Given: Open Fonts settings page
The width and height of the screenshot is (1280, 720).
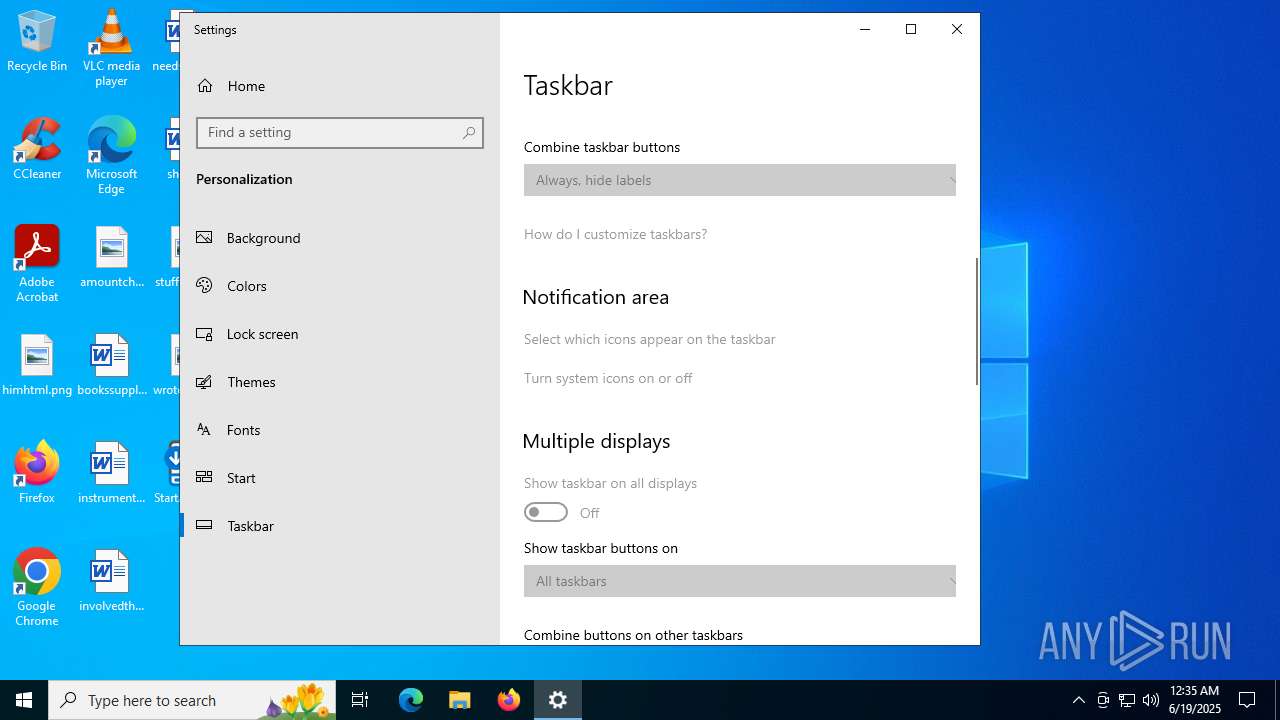Looking at the screenshot, I should (x=340, y=430).
